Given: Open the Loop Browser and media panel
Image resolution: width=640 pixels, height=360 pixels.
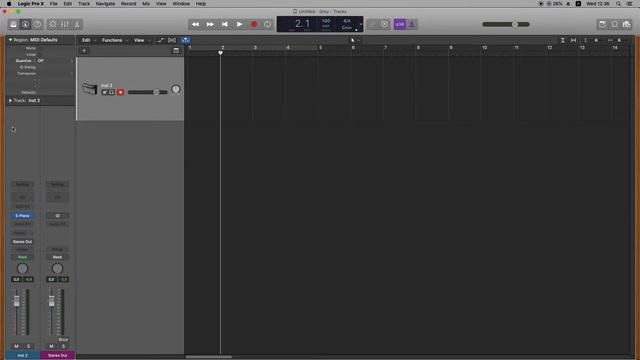Looking at the screenshot, I should (x=626, y=24).
